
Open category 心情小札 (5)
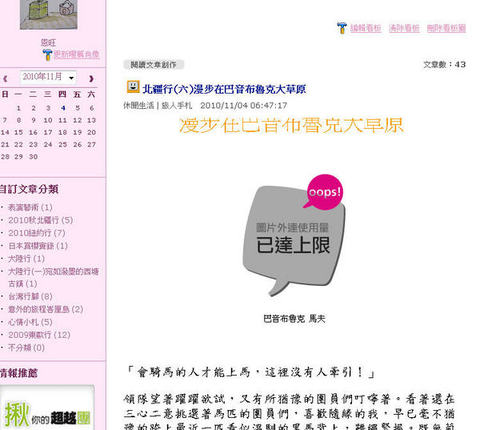coord(30,322)
